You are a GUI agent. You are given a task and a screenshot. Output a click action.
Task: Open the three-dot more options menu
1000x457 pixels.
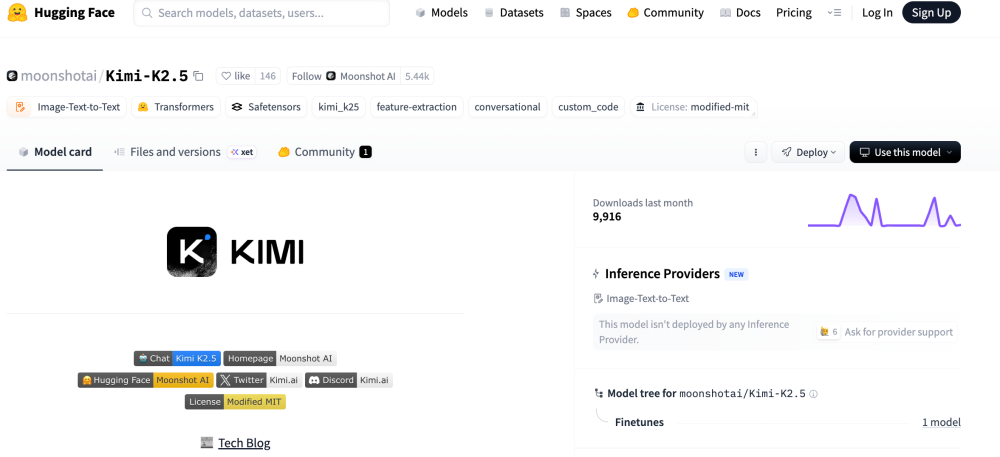click(756, 152)
